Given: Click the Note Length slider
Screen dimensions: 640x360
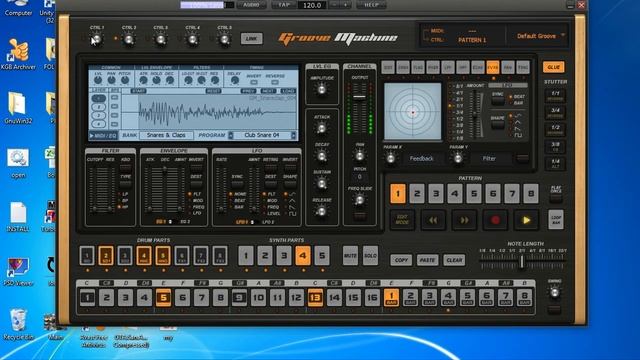Looking at the screenshot, I should pos(522,261).
